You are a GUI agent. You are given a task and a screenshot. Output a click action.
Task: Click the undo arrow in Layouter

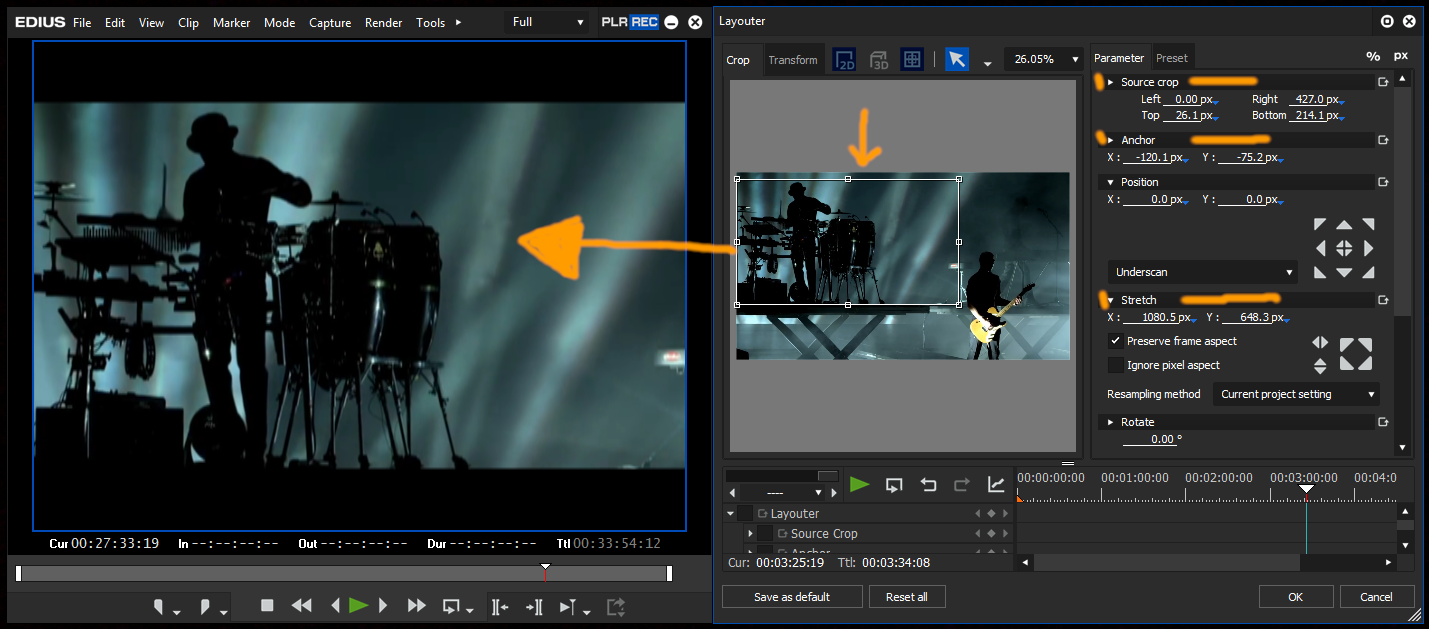928,485
